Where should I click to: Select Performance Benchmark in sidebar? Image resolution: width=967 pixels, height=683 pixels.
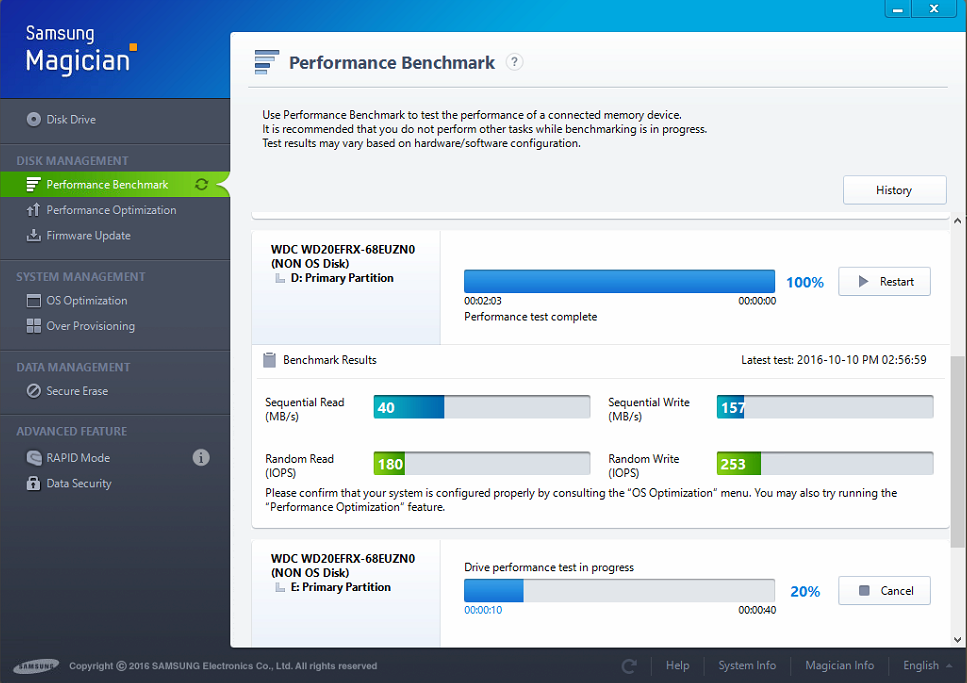point(115,184)
